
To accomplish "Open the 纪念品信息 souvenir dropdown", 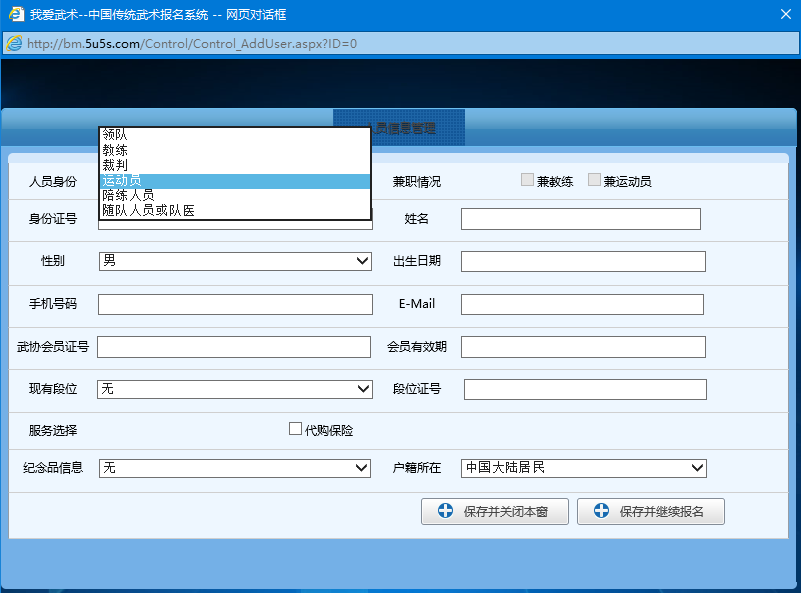I will 363,468.
